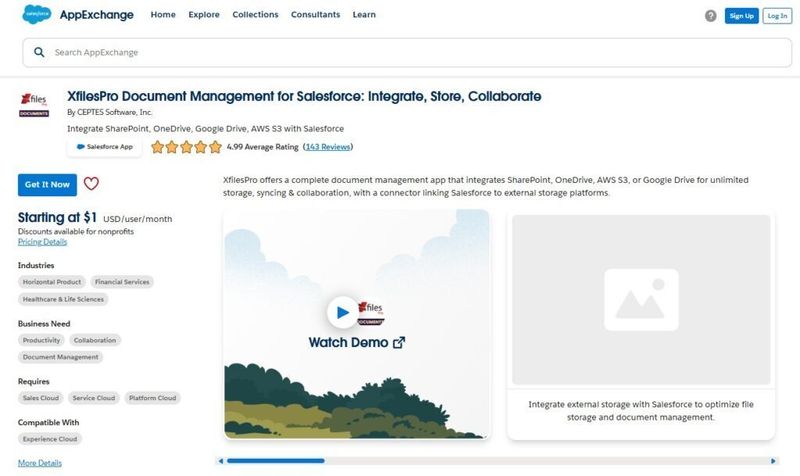Click the Watch Demo text

pos(348,342)
